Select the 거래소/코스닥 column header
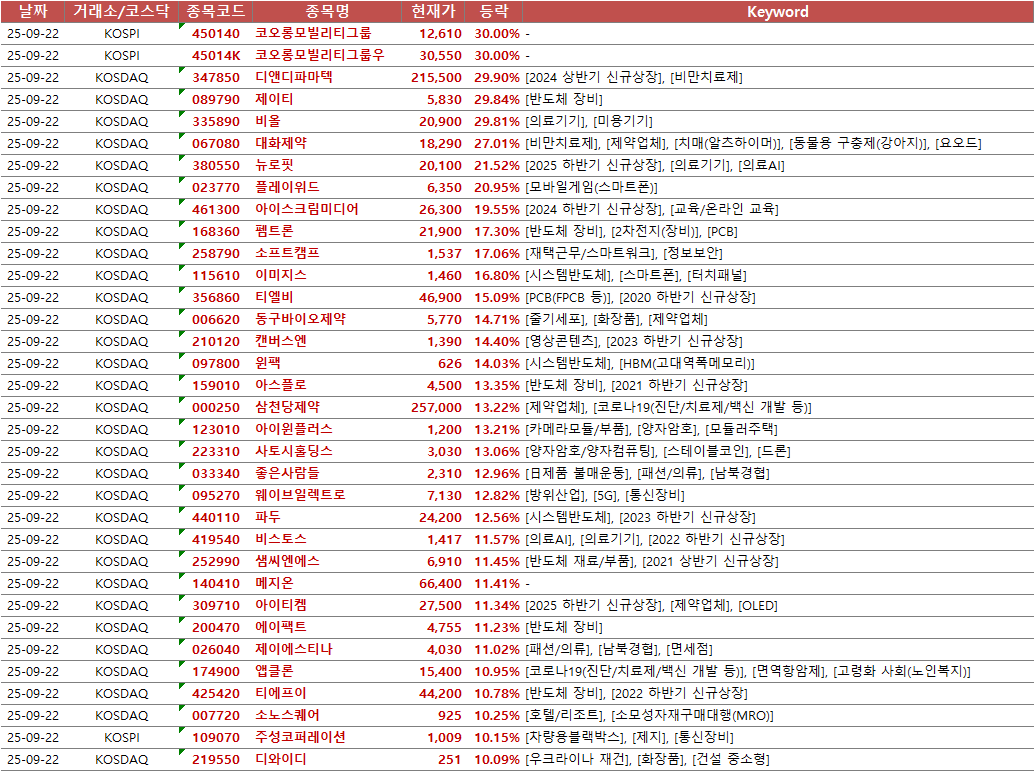1034x771 pixels. pos(121,11)
